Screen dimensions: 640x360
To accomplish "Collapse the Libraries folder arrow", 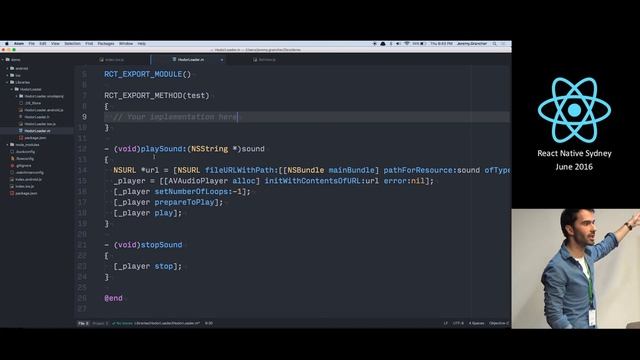I will click(7, 82).
